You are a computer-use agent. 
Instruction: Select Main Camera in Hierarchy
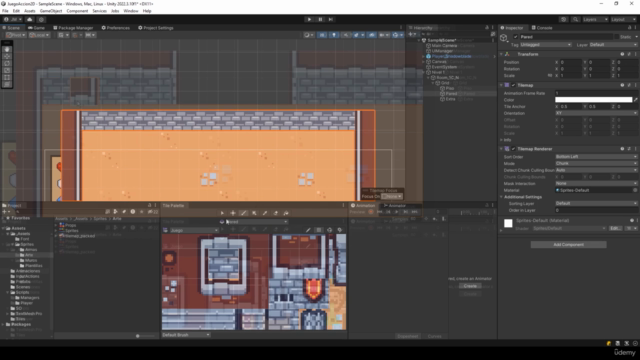pyautogui.click(x=444, y=46)
